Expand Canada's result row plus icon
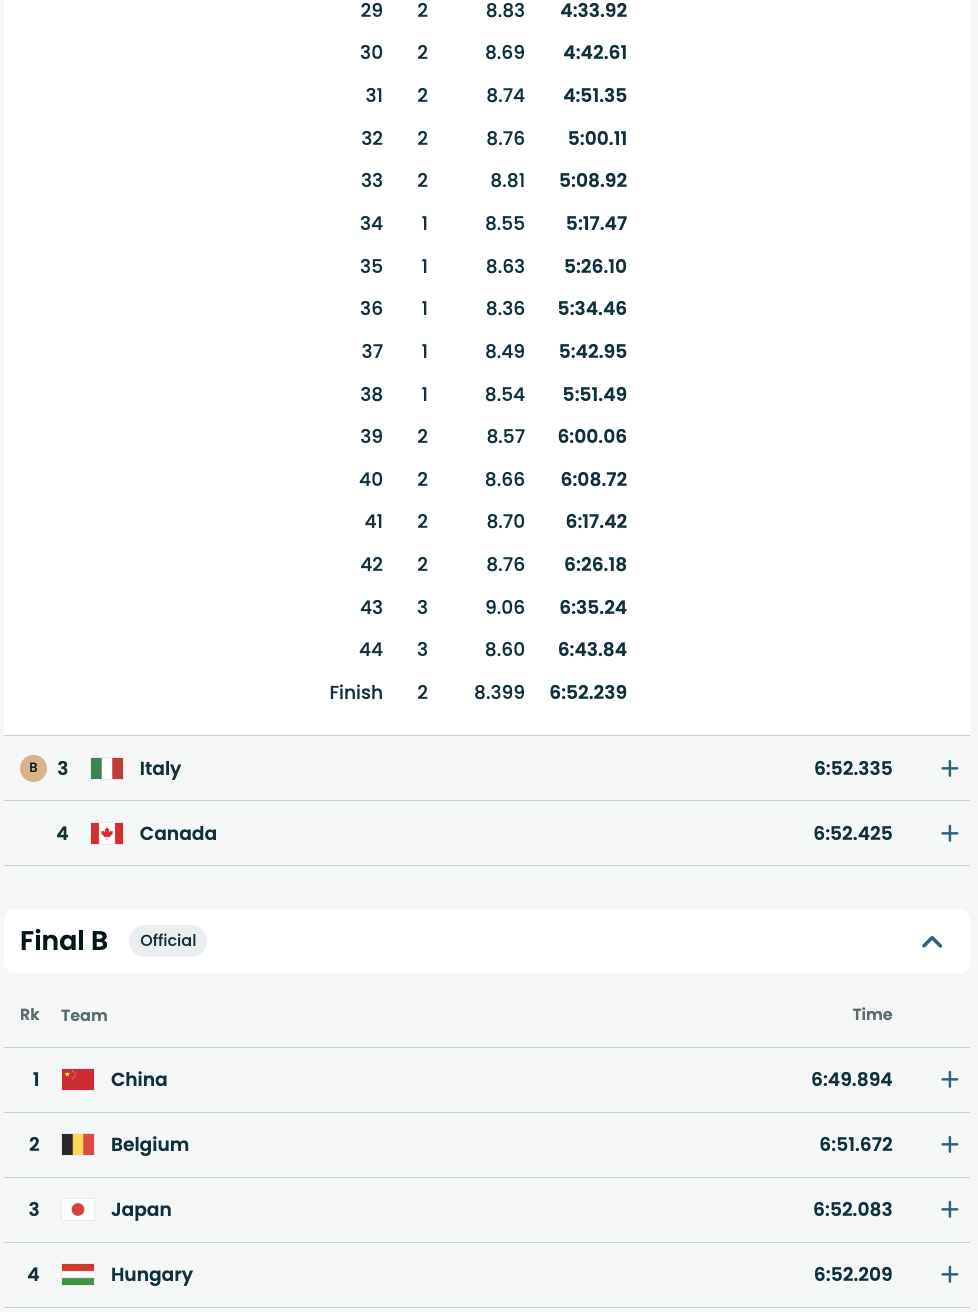This screenshot has height=1312, width=978. 949,833
